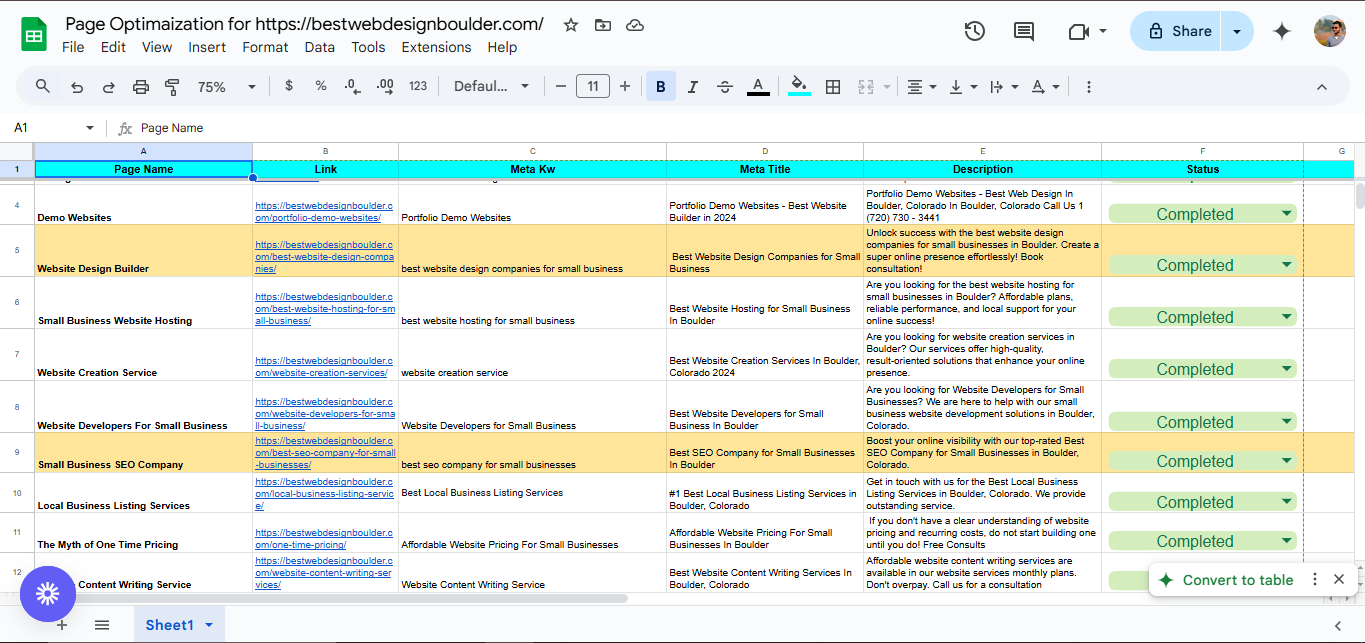The height and width of the screenshot is (643, 1365).
Task: Click the Insert comment icon
Action: pyautogui.click(x=1023, y=31)
